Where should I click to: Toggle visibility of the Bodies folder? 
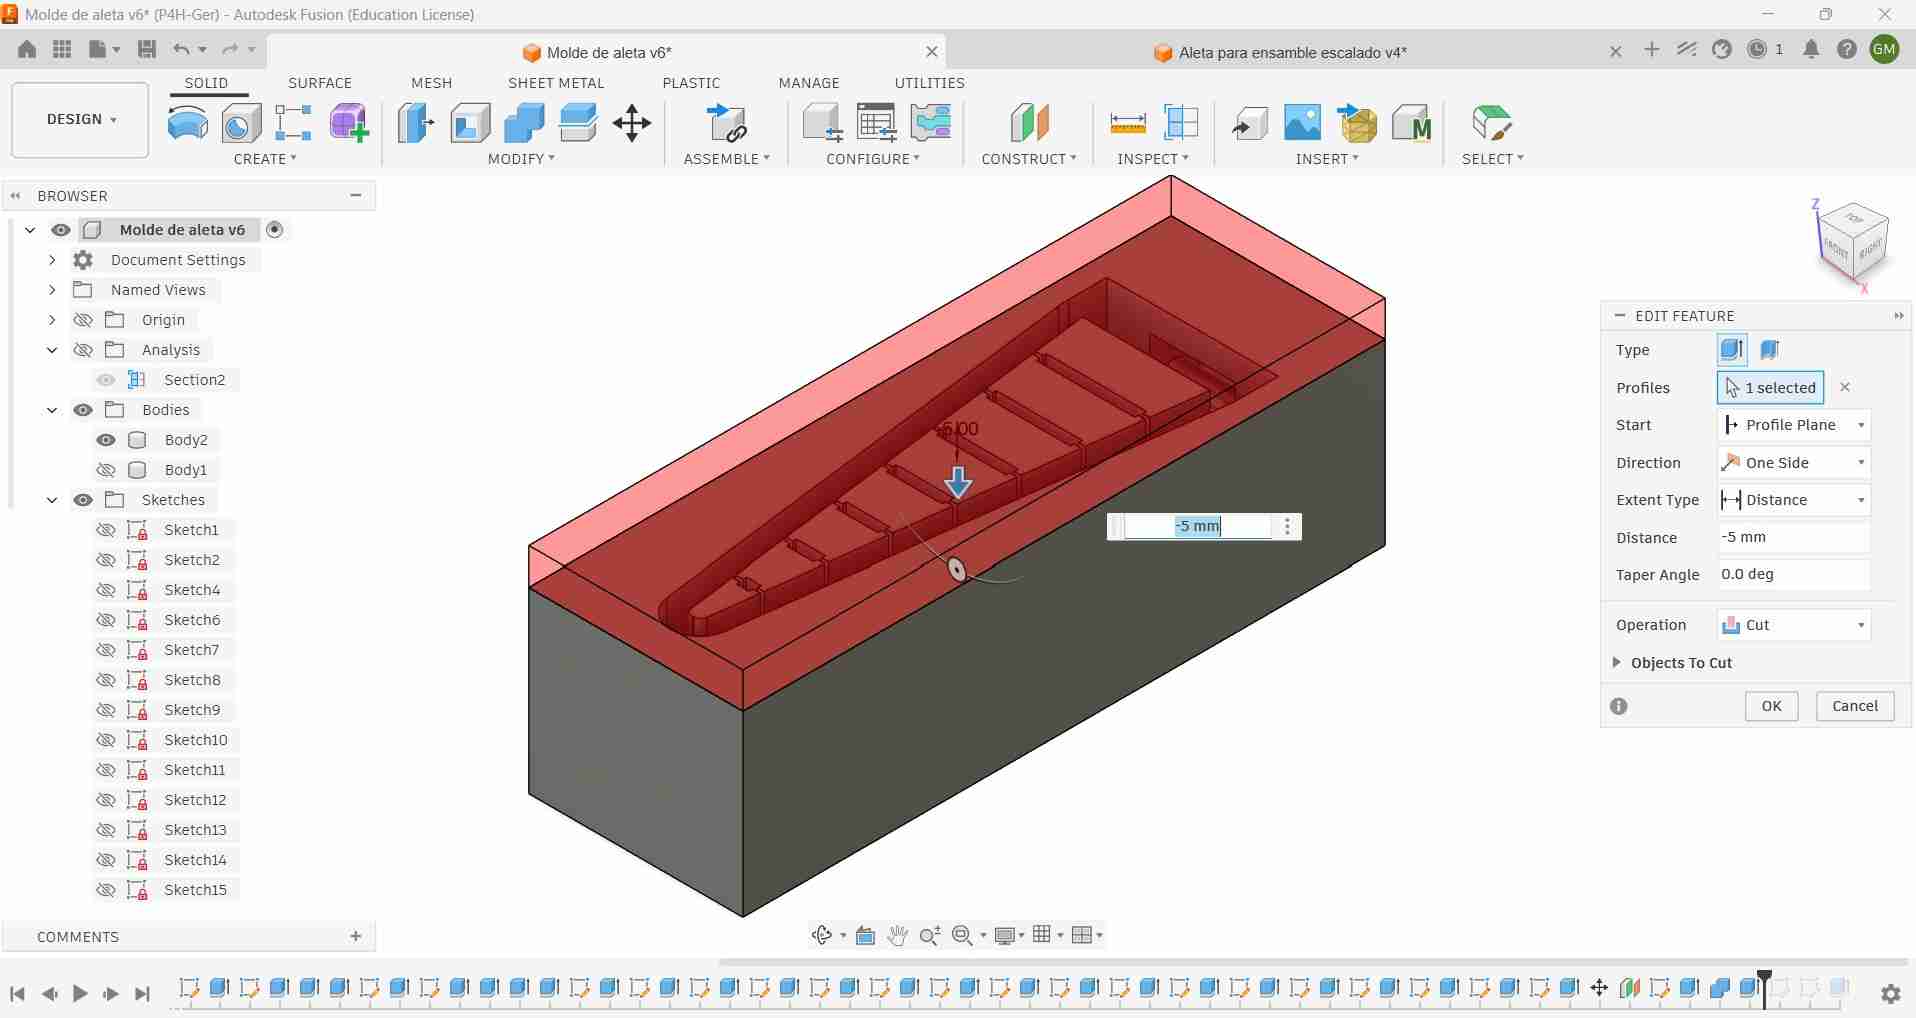pyautogui.click(x=83, y=410)
